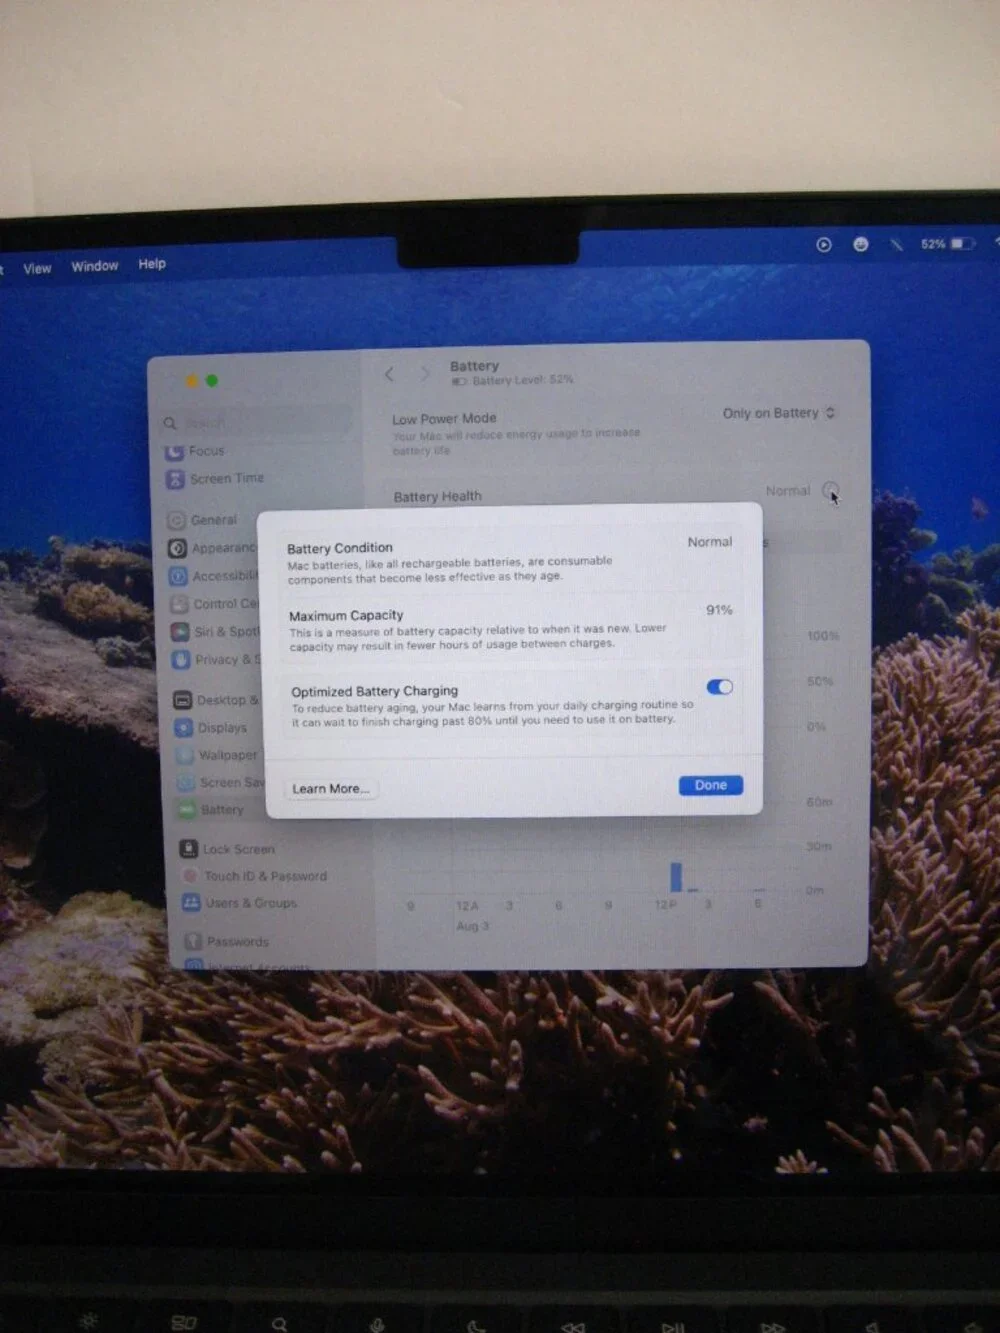Viewport: 1000px width, 1333px height.
Task: Open the Low Power Mode dropdown
Action: (779, 413)
